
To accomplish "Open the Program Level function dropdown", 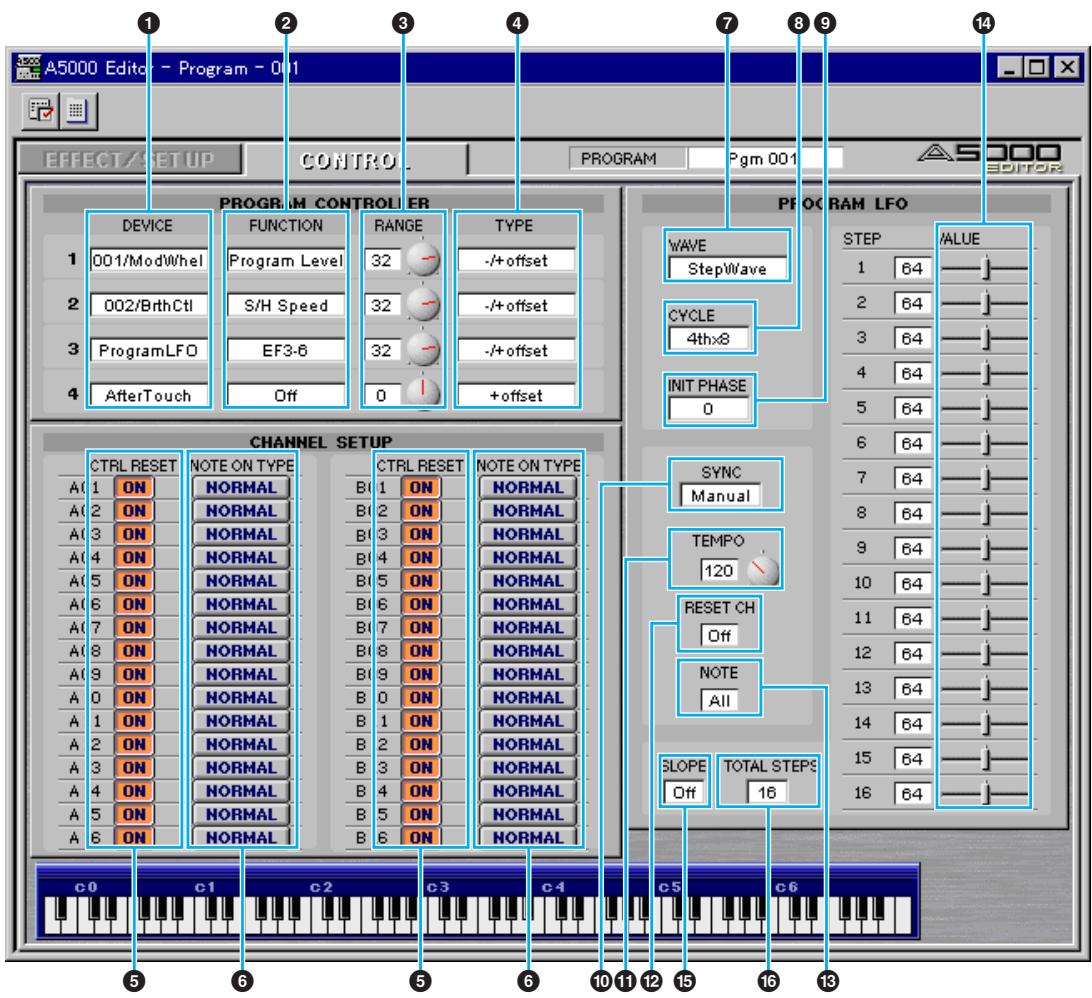I will point(286,260).
